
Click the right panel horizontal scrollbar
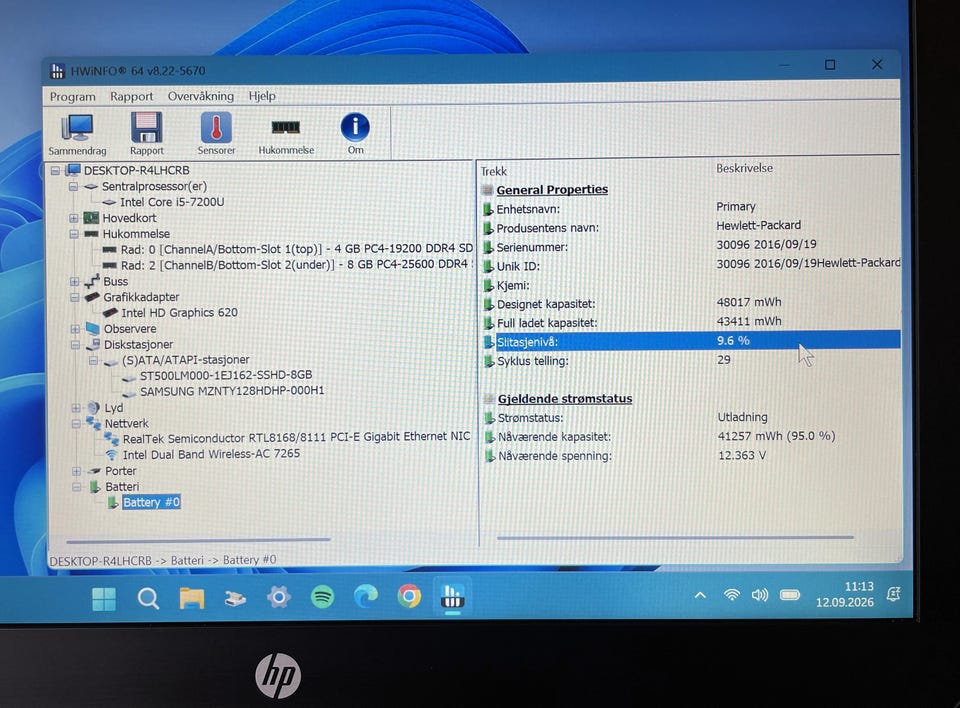click(x=675, y=538)
